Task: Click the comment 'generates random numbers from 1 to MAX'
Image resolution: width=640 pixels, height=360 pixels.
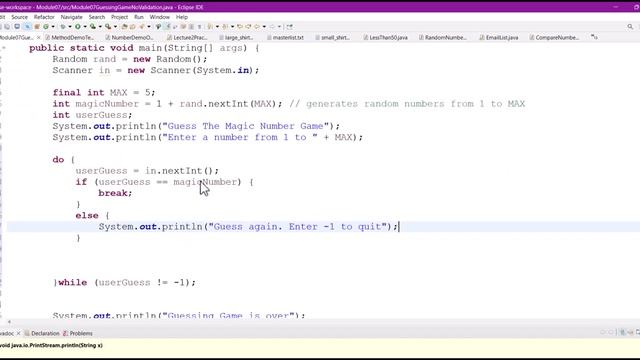Action: pyautogui.click(x=416, y=104)
